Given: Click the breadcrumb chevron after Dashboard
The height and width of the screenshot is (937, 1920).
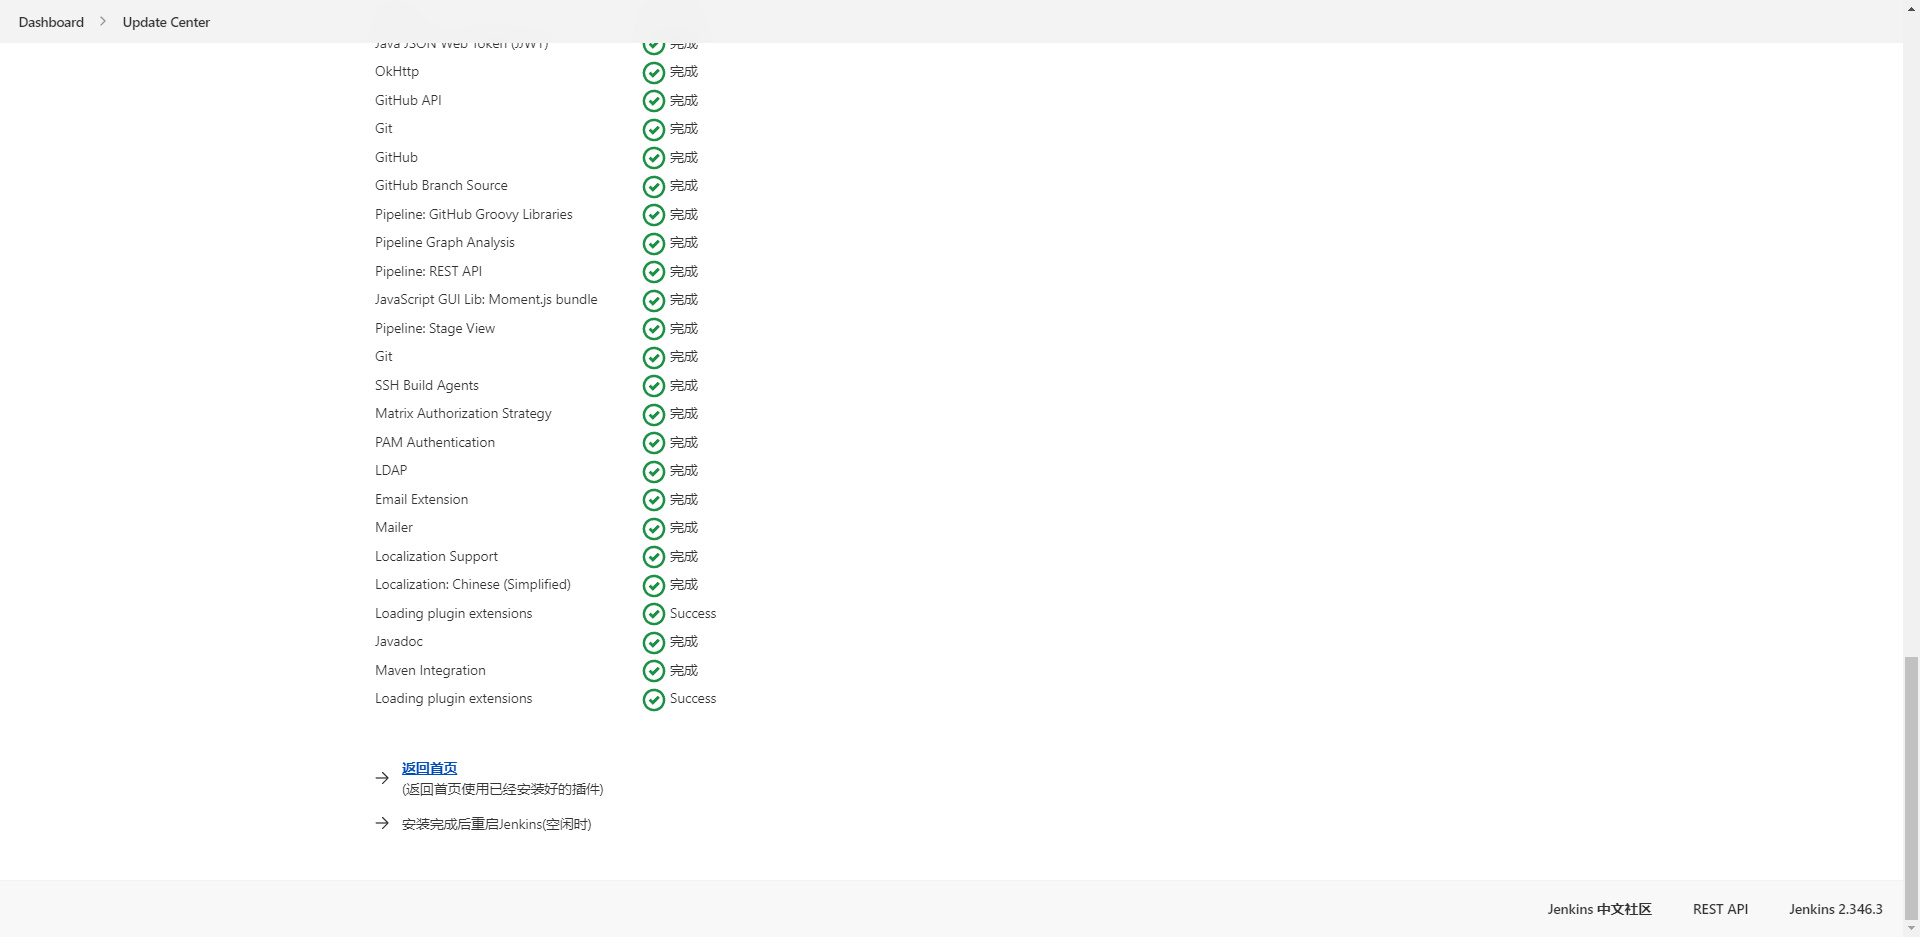Looking at the screenshot, I should click(x=102, y=21).
